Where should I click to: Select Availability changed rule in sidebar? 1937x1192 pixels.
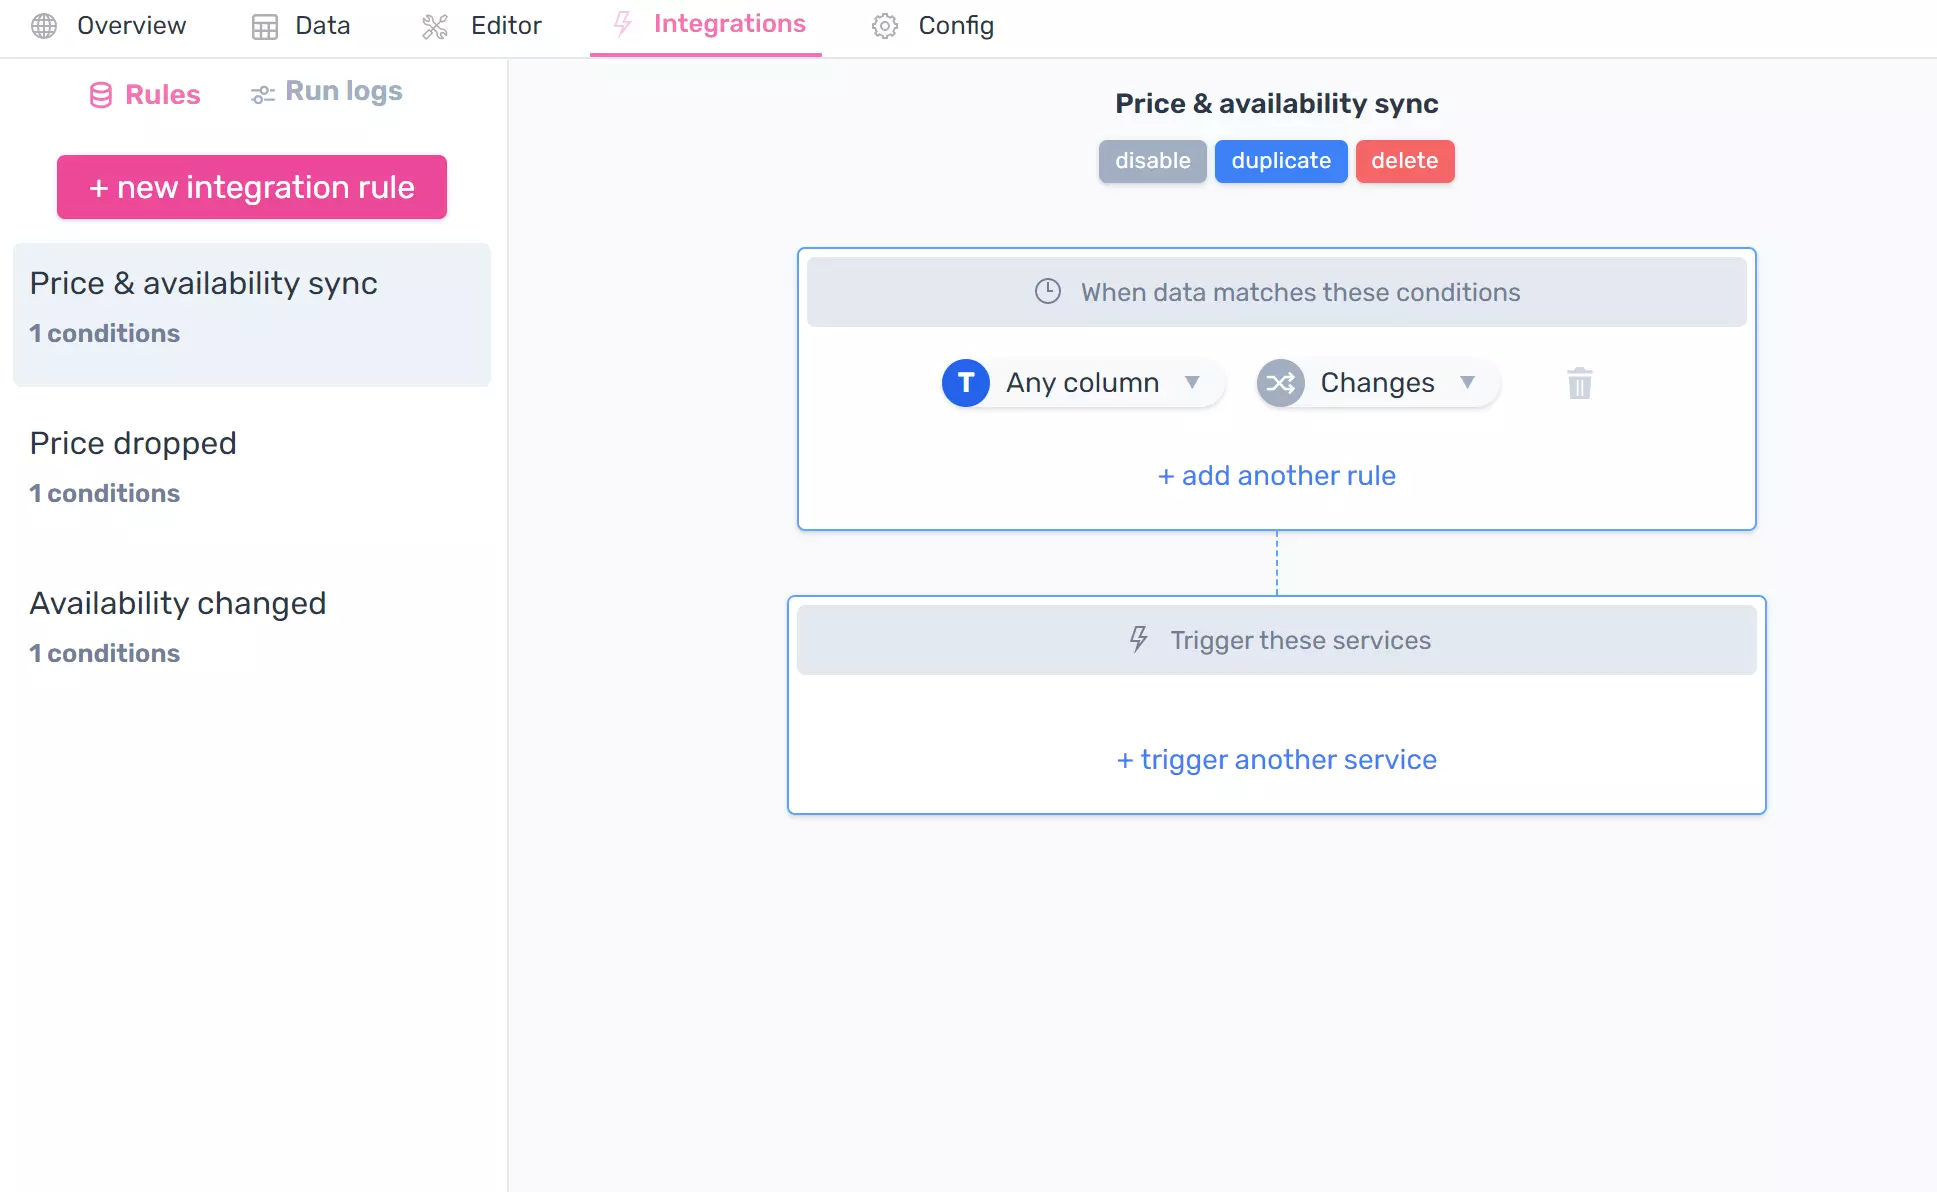[x=177, y=603]
